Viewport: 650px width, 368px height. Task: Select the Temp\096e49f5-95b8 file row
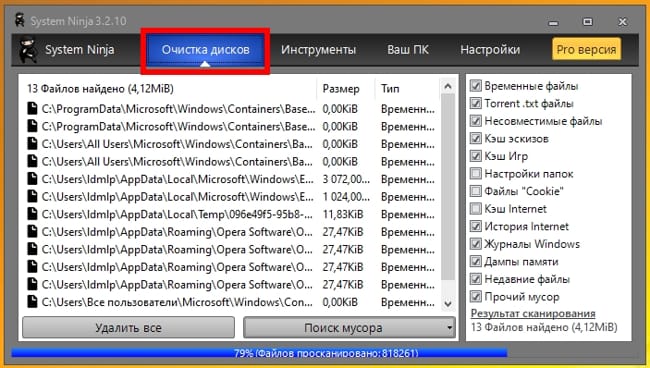pos(231,214)
